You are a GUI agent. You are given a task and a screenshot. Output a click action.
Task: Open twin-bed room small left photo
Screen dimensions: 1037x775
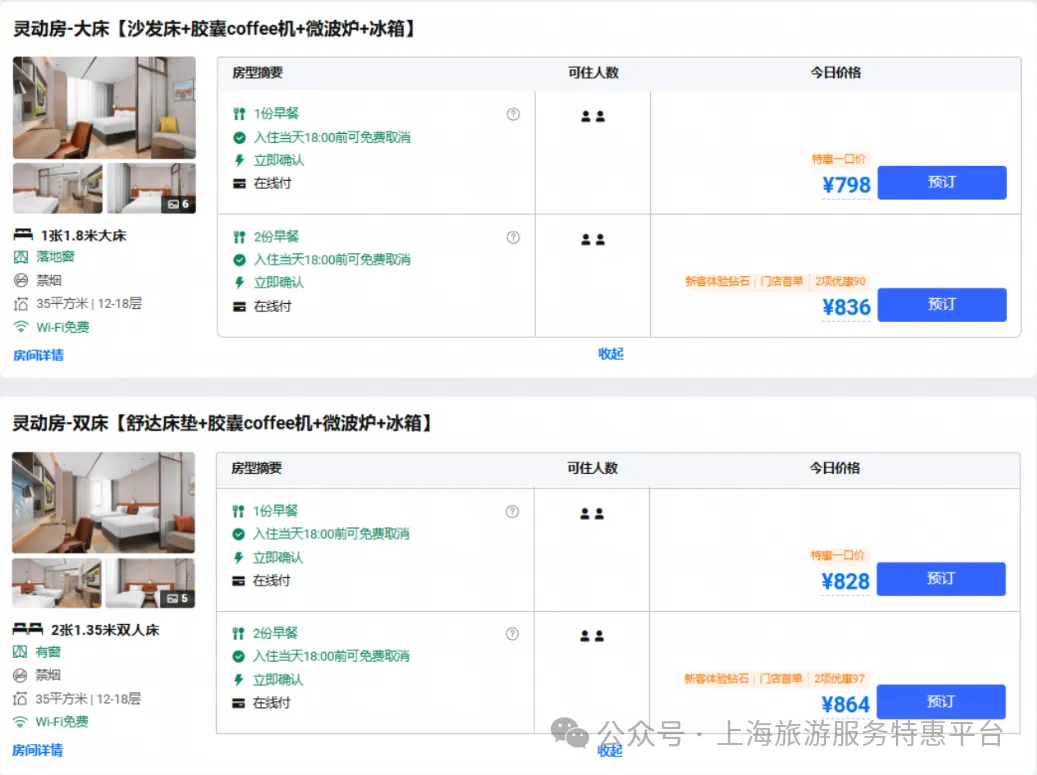tap(57, 583)
